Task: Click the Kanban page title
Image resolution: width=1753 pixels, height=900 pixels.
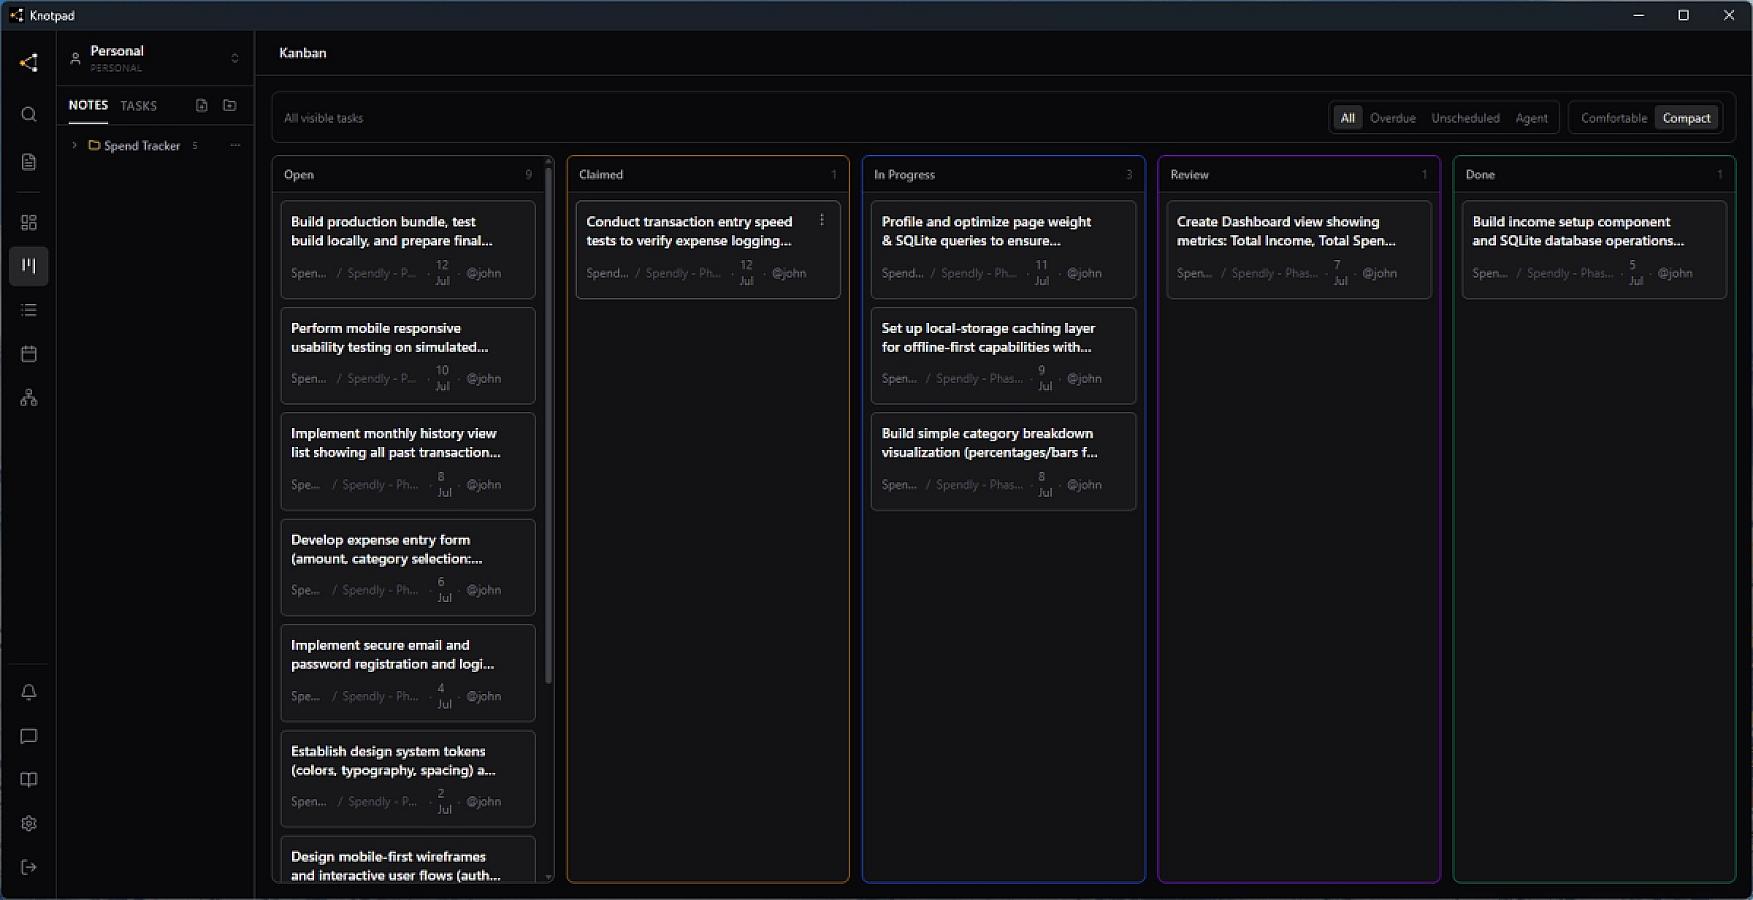Action: pos(303,53)
